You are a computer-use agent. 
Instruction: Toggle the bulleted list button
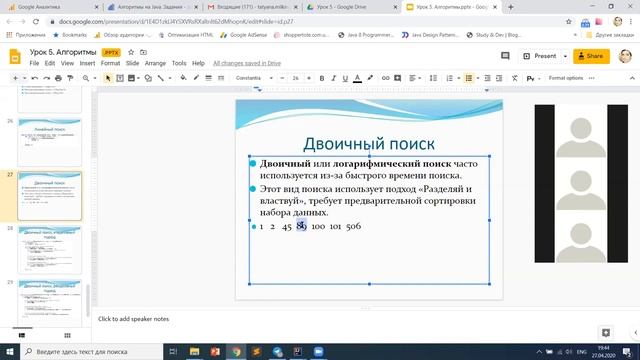coord(469,78)
